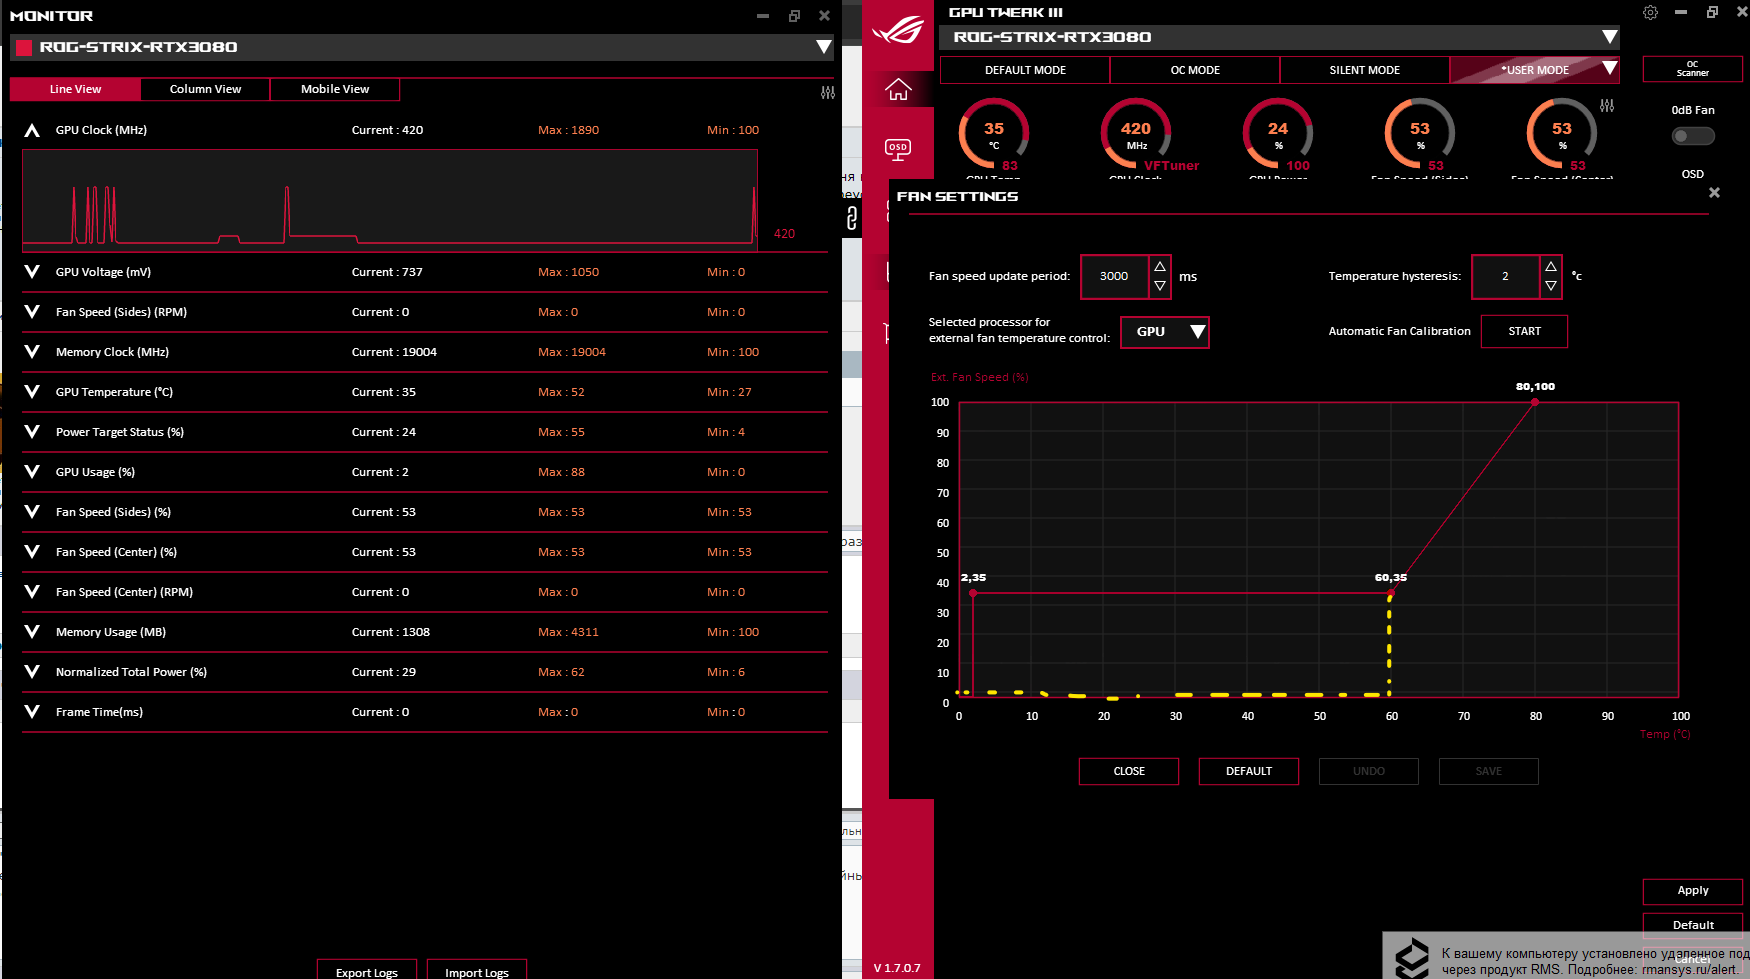Expand the Frame Time(ms) row
This screenshot has height=979, width=1750.
click(x=32, y=712)
